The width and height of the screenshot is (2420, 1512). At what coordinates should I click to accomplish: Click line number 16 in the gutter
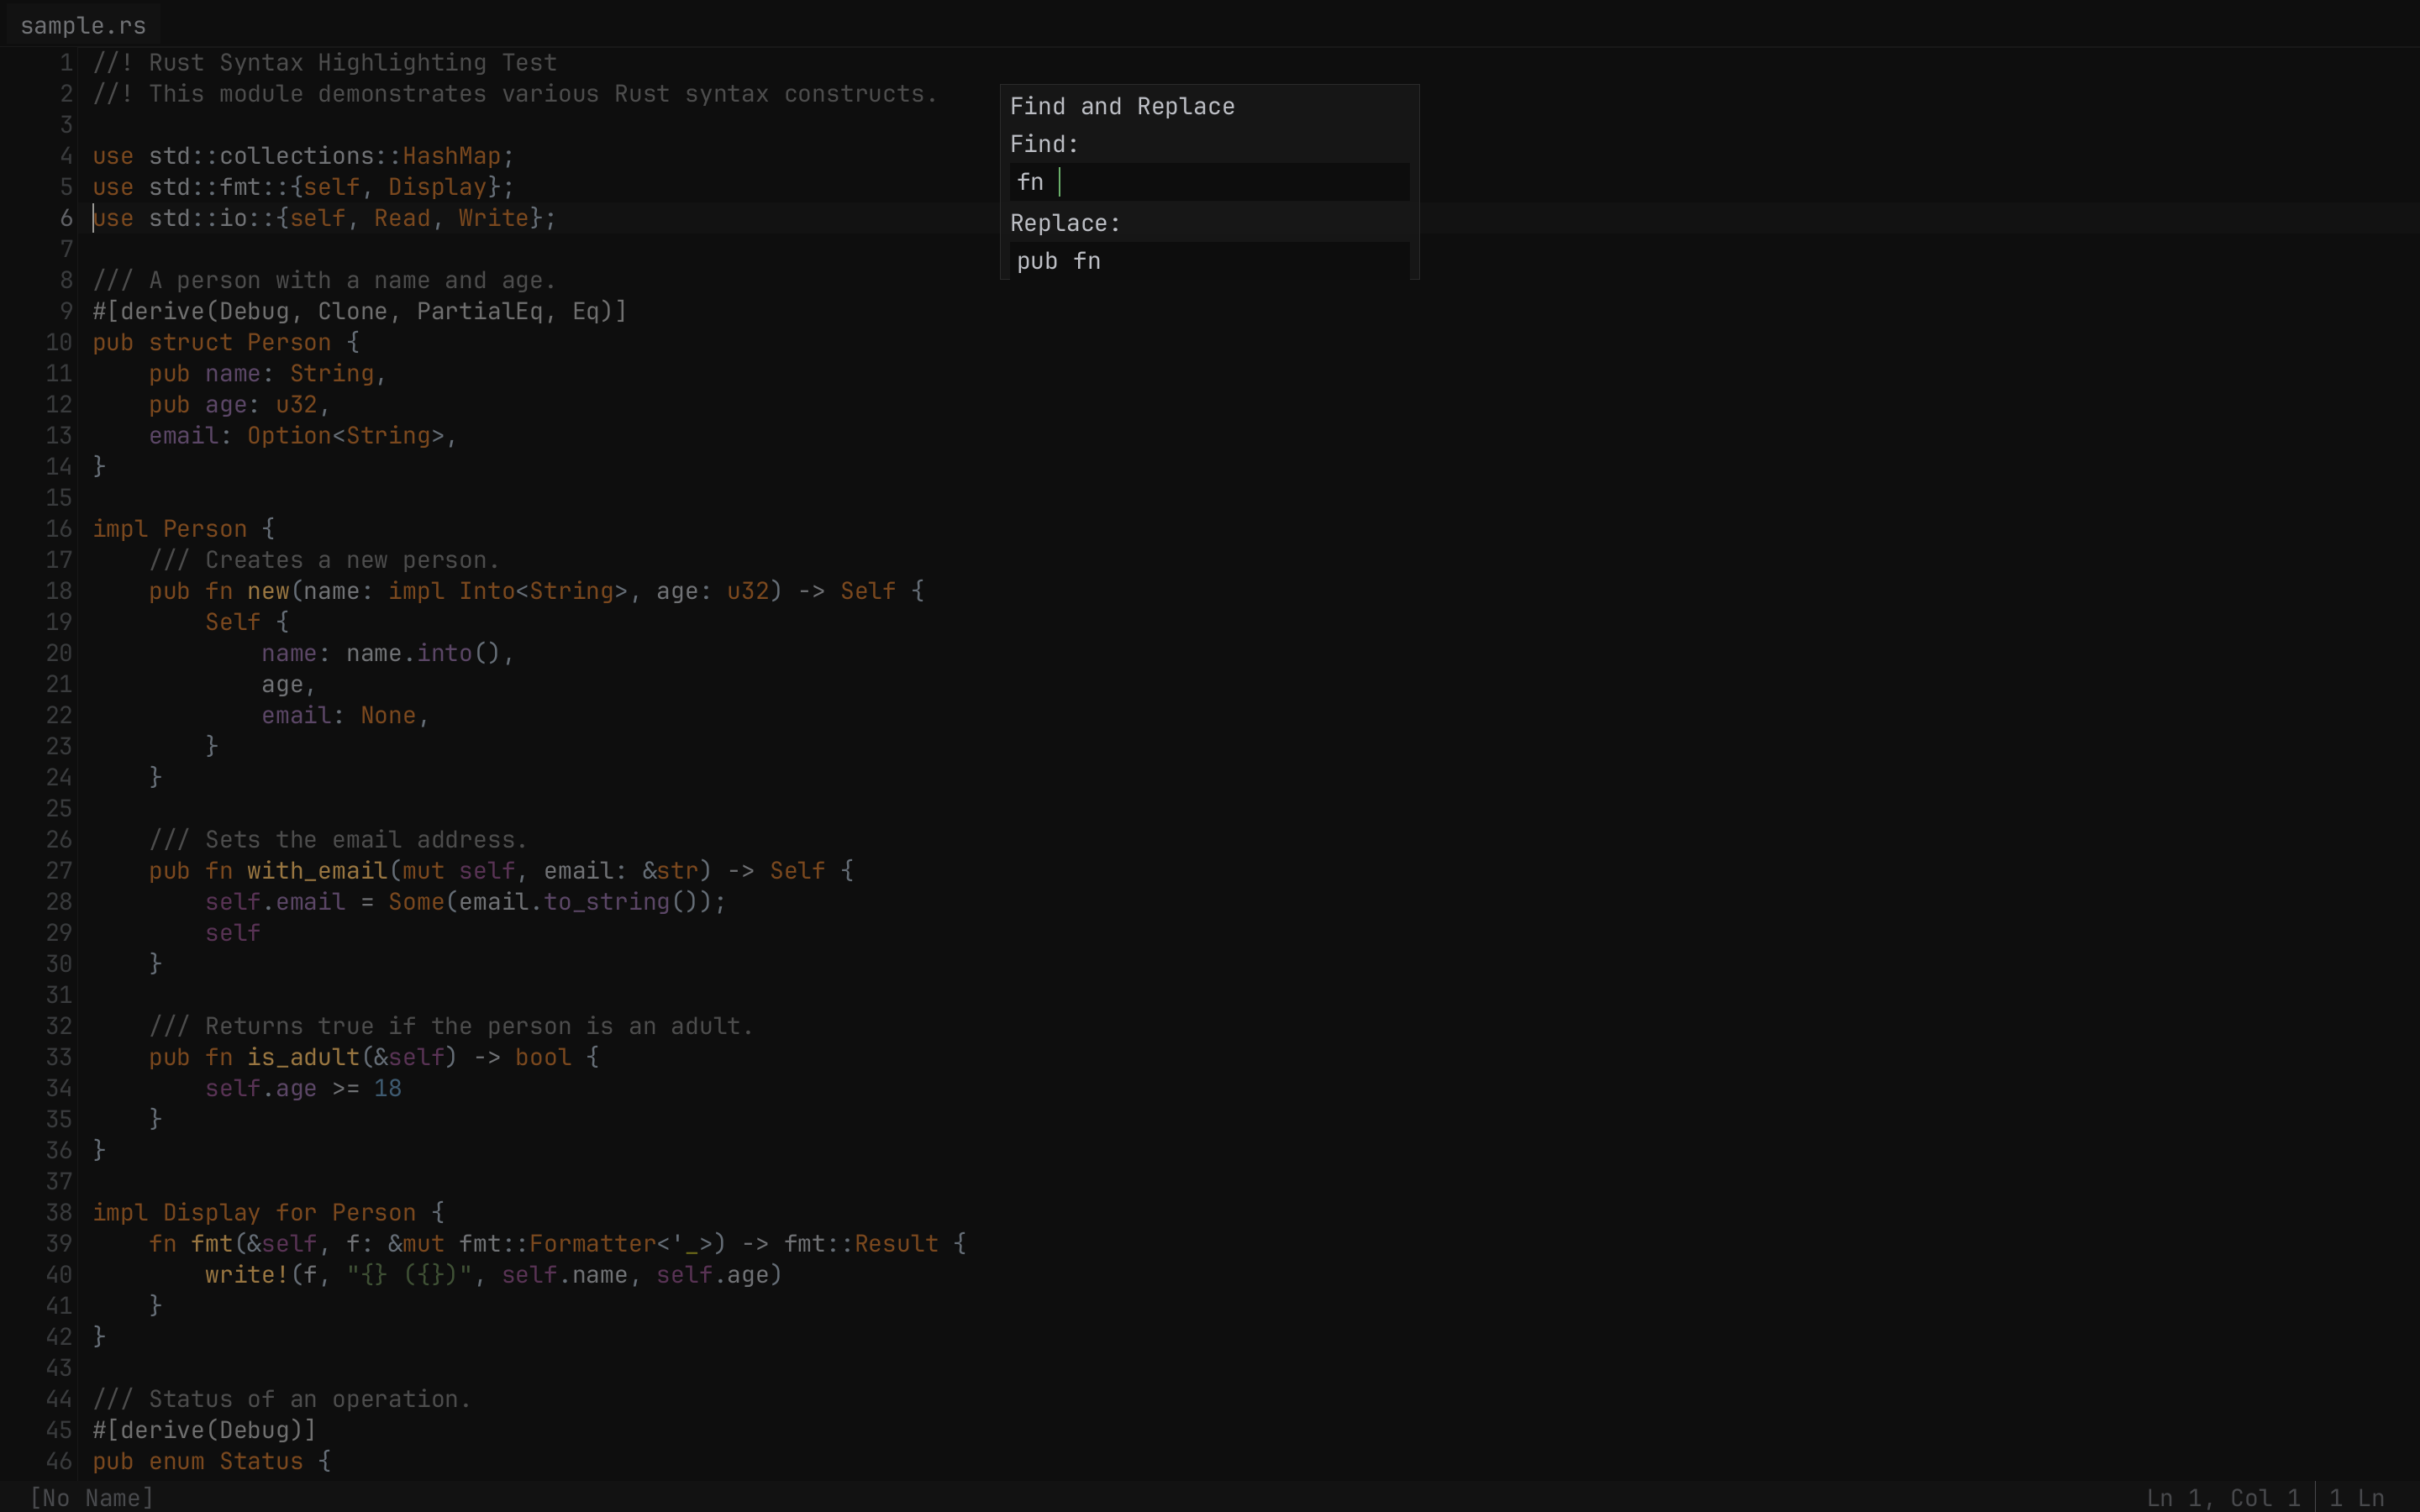(x=58, y=529)
